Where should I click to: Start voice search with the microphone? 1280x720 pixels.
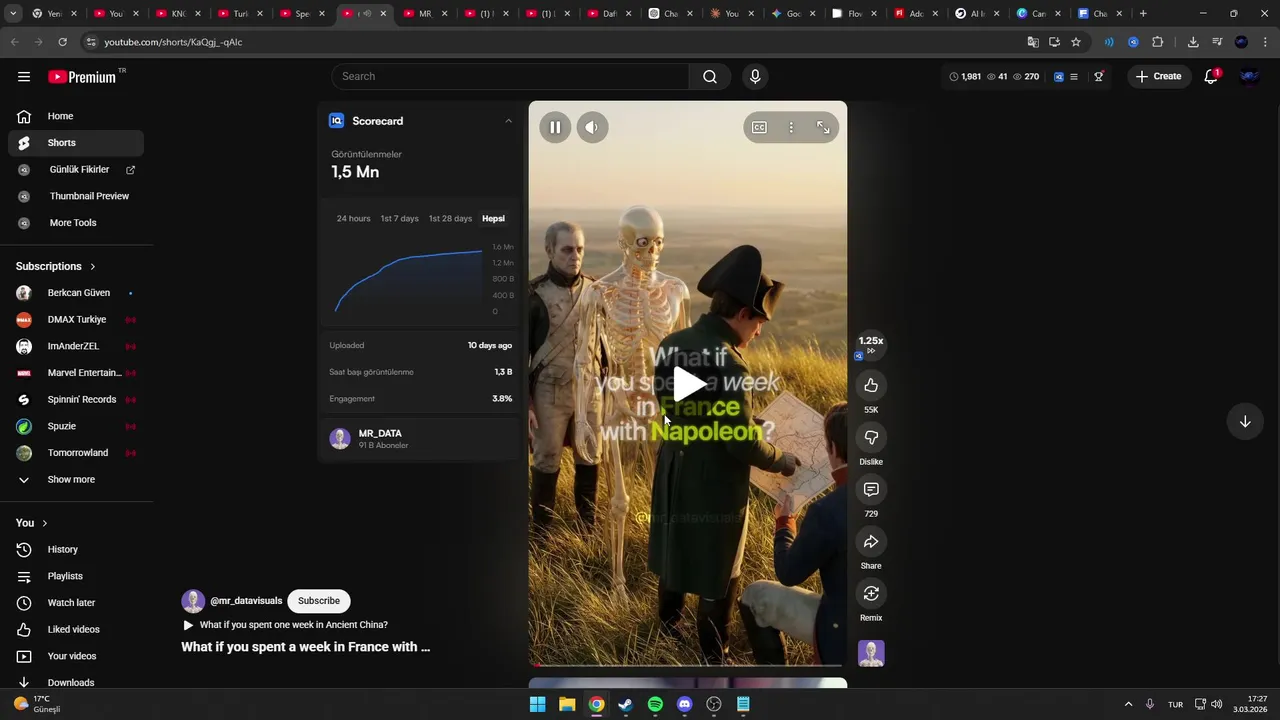(x=755, y=76)
